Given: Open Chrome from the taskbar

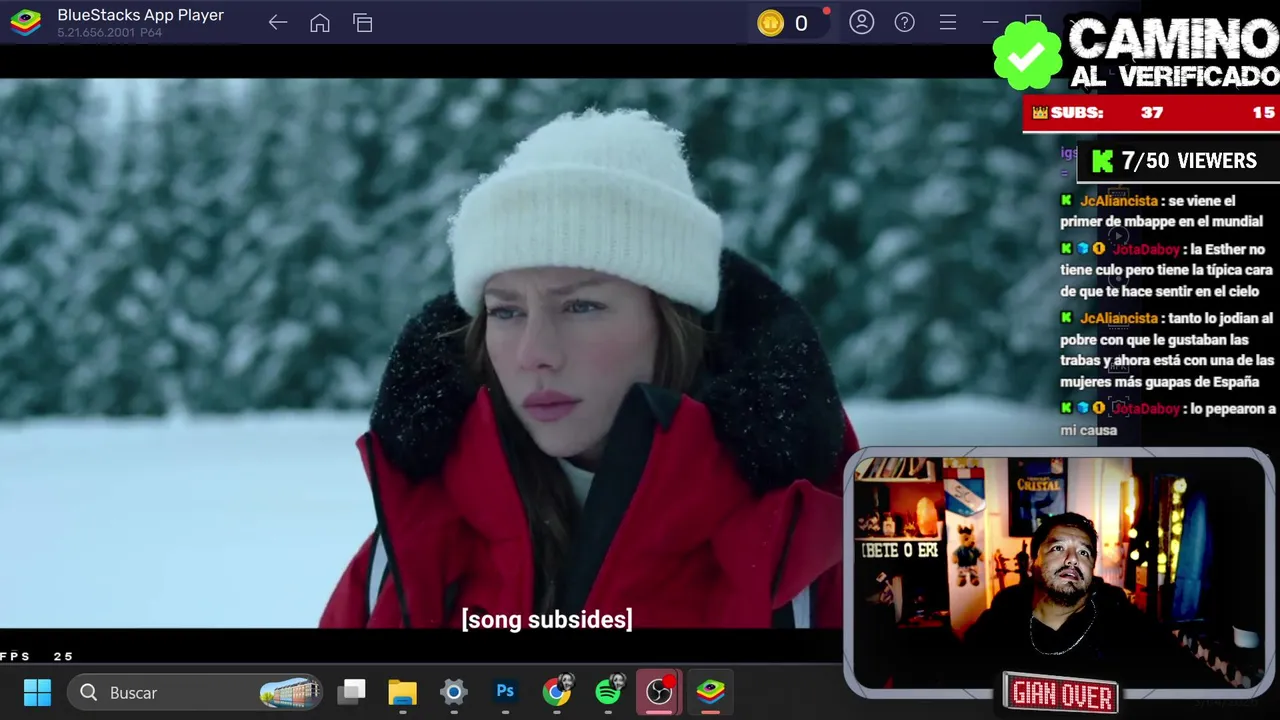Looking at the screenshot, I should coord(557,691).
